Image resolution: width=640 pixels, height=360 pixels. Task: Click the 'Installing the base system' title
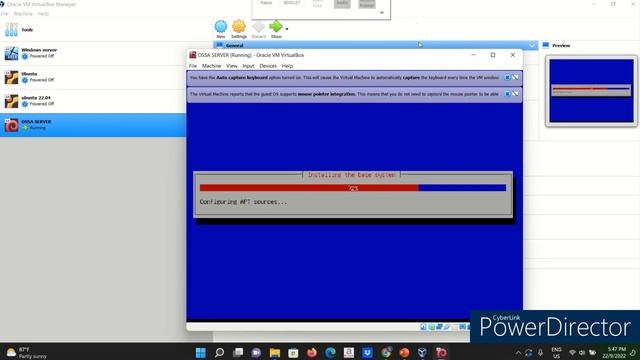(x=351, y=175)
